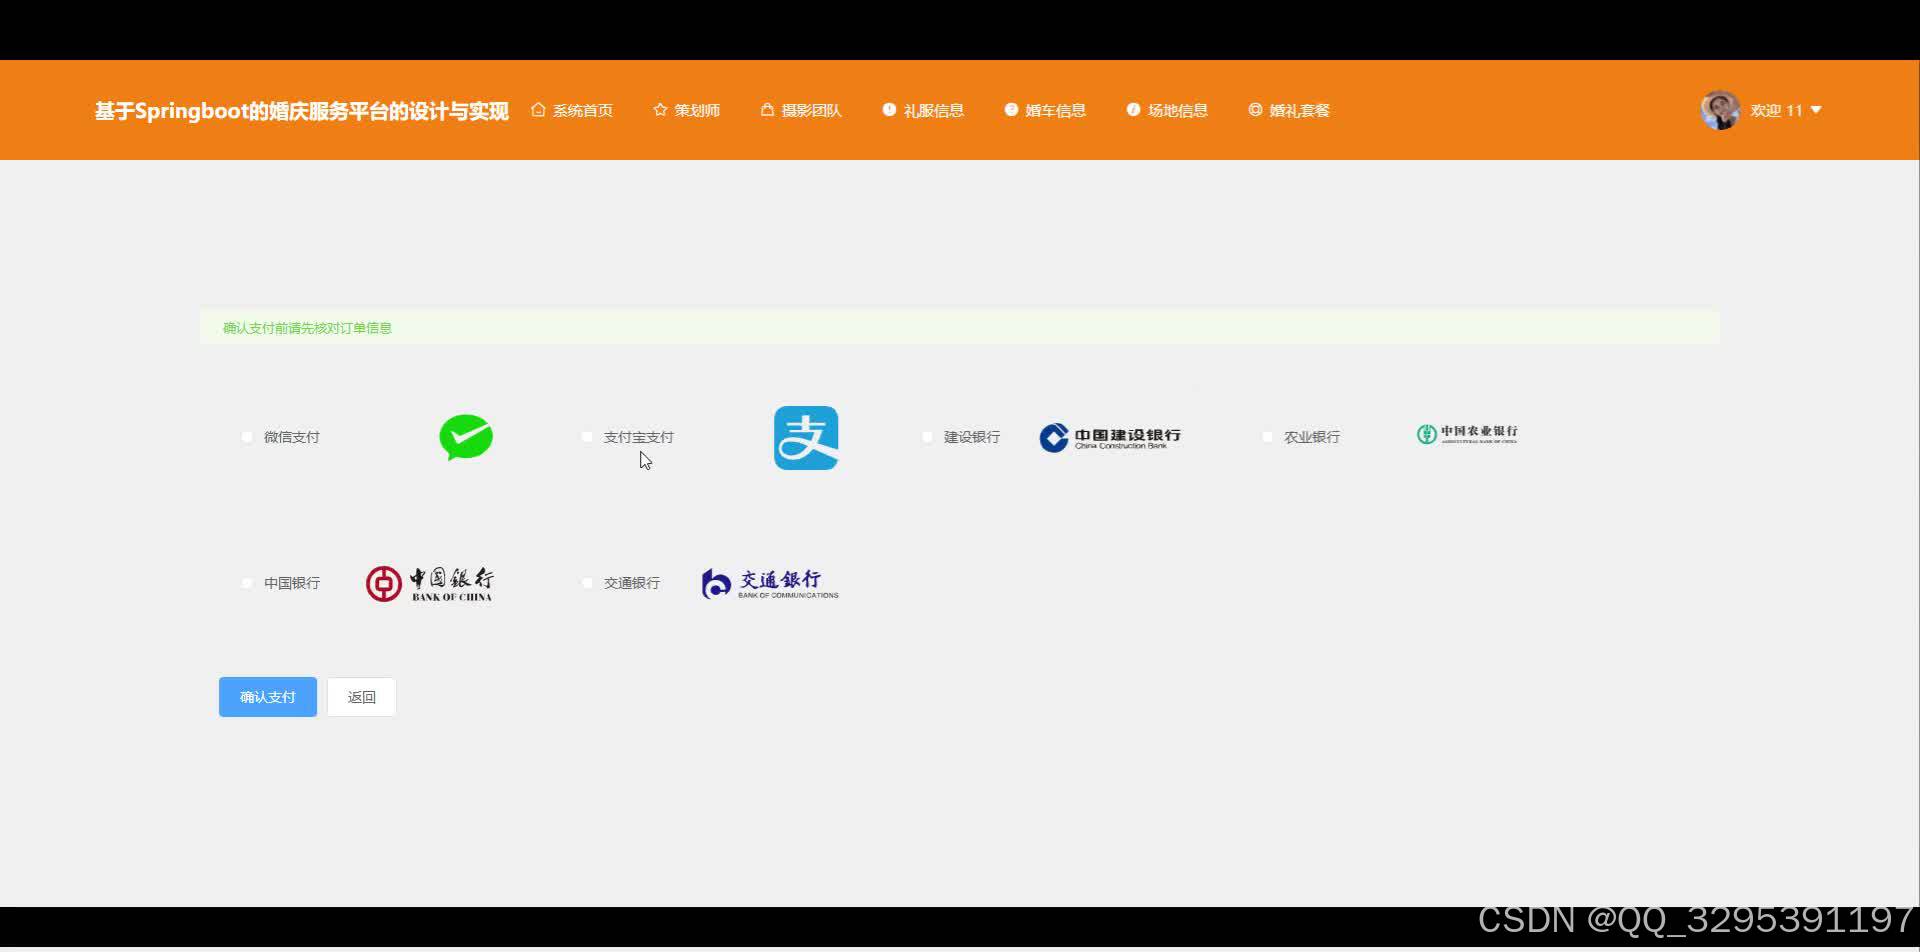The width and height of the screenshot is (1920, 952).
Task: Click the 返回 button
Action: coord(362,697)
